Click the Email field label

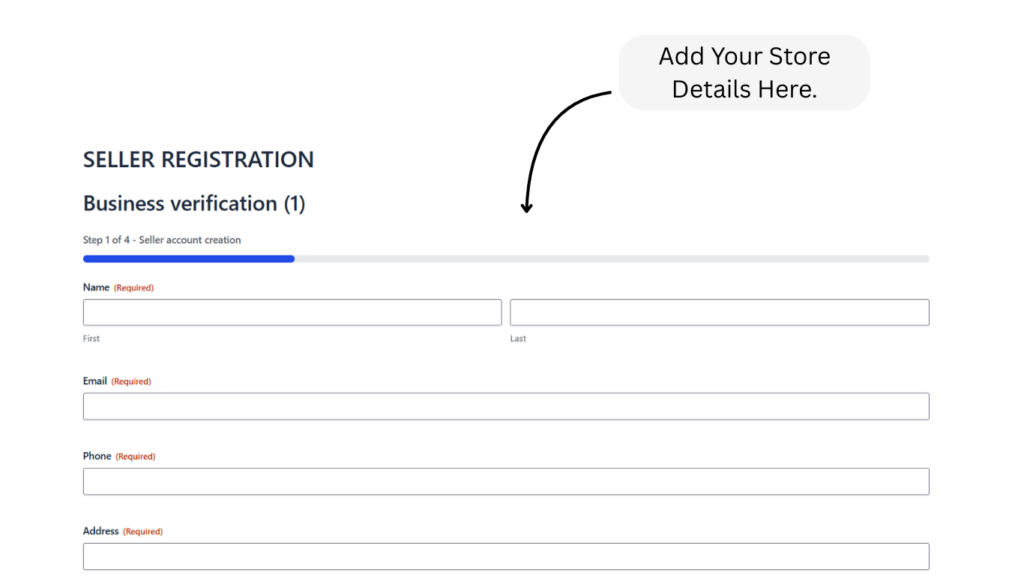pos(95,381)
